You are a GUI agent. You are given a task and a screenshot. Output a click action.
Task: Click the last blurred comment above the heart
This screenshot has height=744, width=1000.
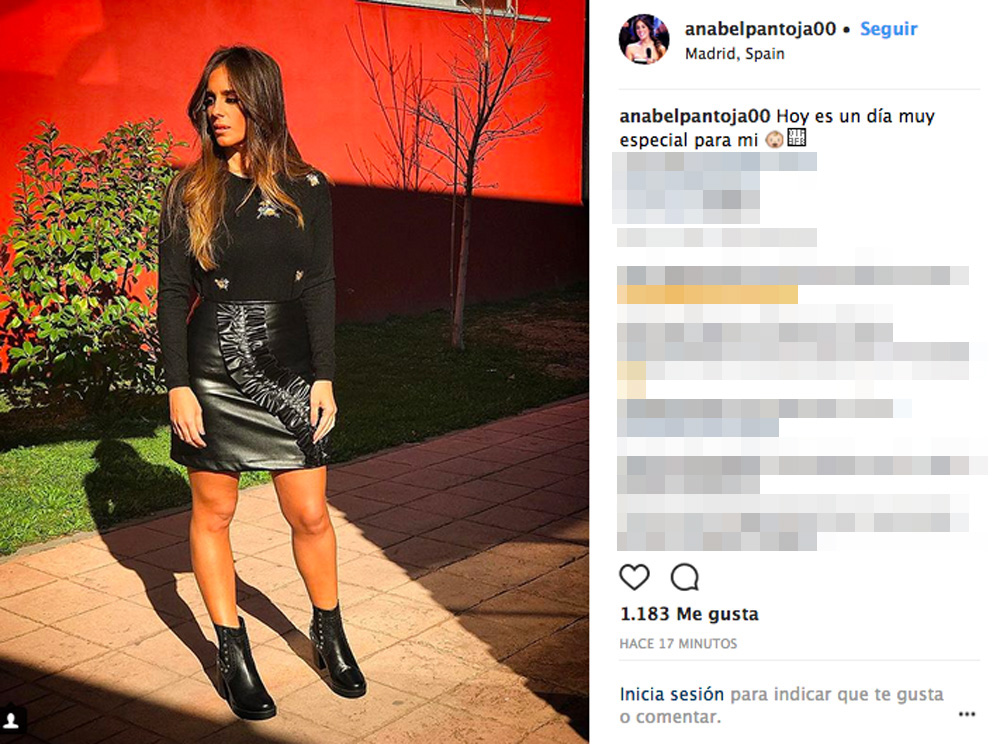click(793, 531)
